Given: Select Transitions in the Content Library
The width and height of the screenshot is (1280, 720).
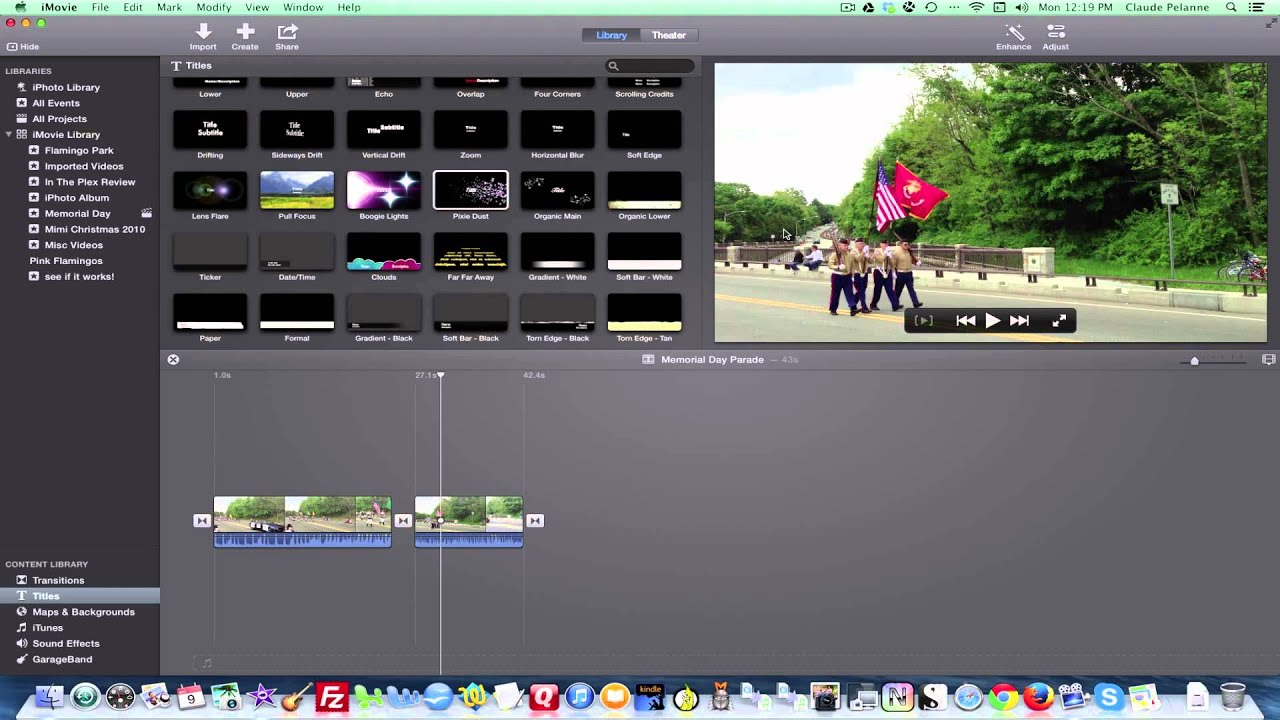Looking at the screenshot, I should click(57, 580).
